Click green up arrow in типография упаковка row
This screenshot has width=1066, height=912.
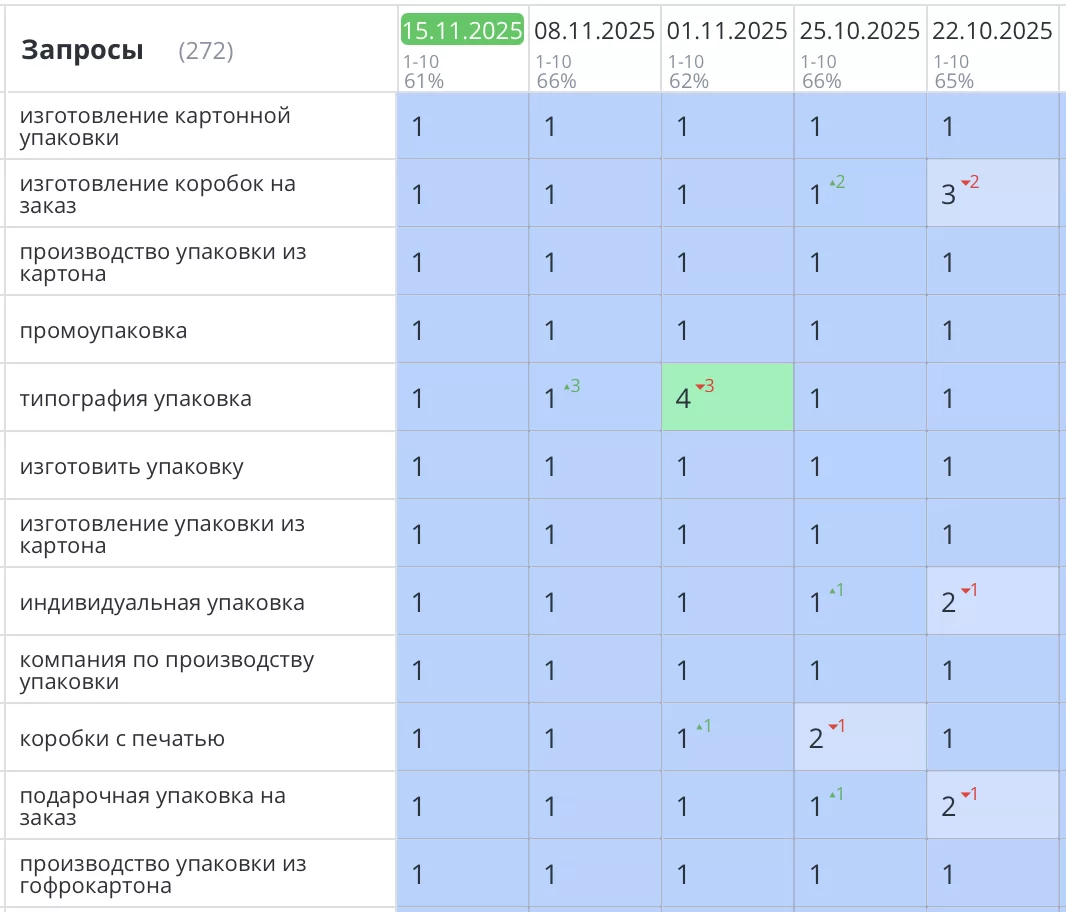click(566, 387)
